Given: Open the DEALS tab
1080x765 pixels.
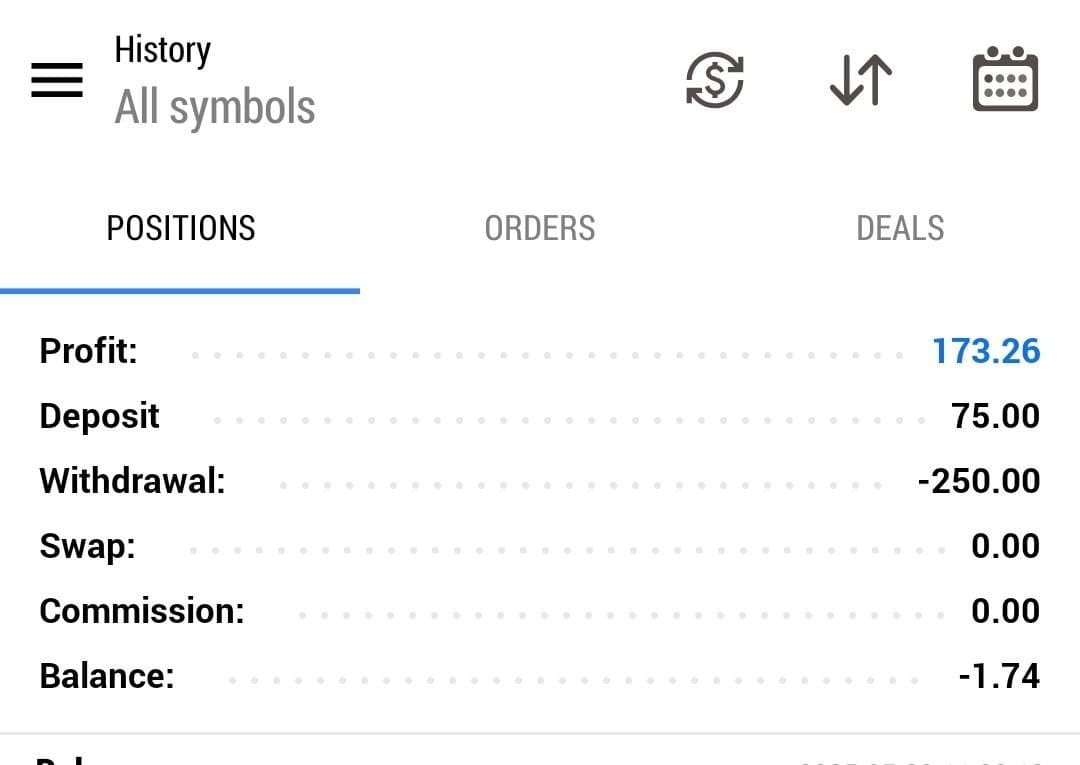Looking at the screenshot, I should [x=900, y=229].
